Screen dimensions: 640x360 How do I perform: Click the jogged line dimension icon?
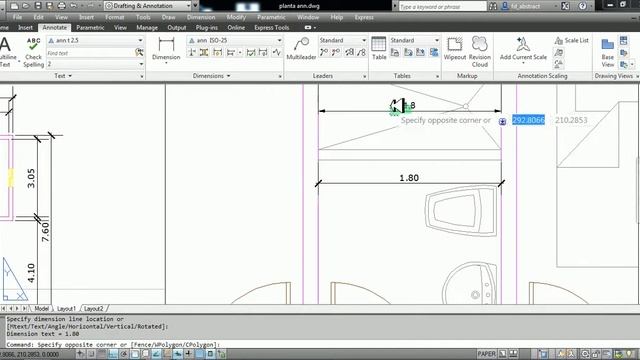click(277, 52)
